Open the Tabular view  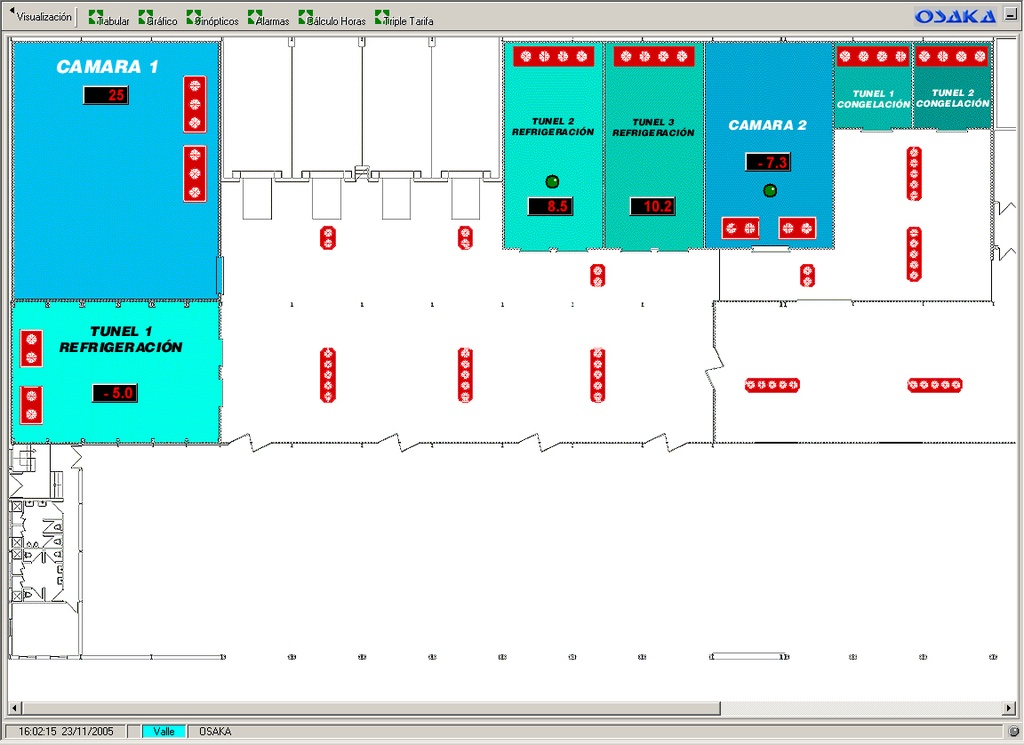coord(109,19)
